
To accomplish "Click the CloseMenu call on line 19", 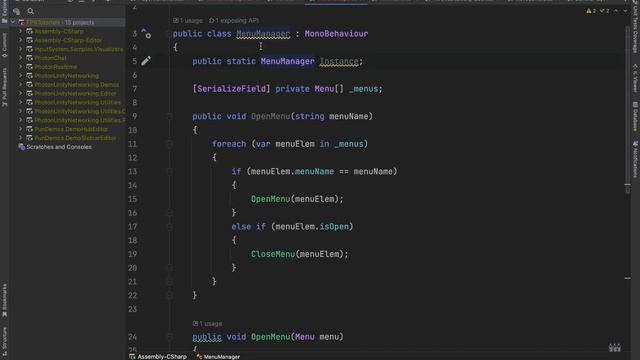I will tap(273, 254).
